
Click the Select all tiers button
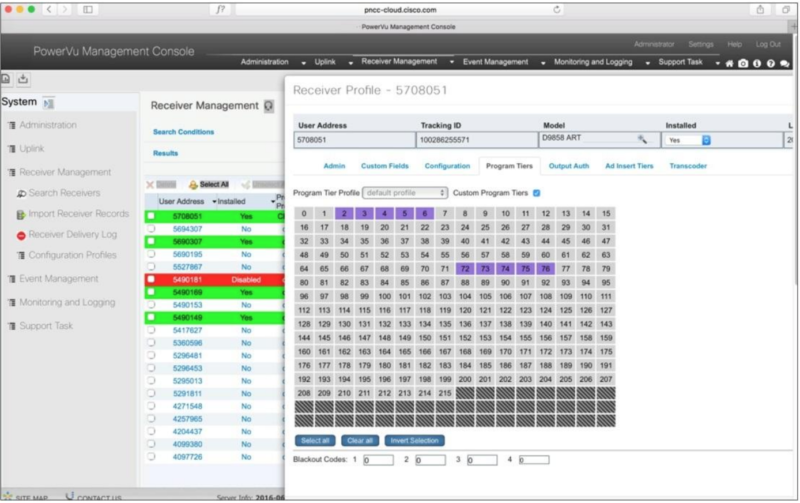(x=315, y=441)
